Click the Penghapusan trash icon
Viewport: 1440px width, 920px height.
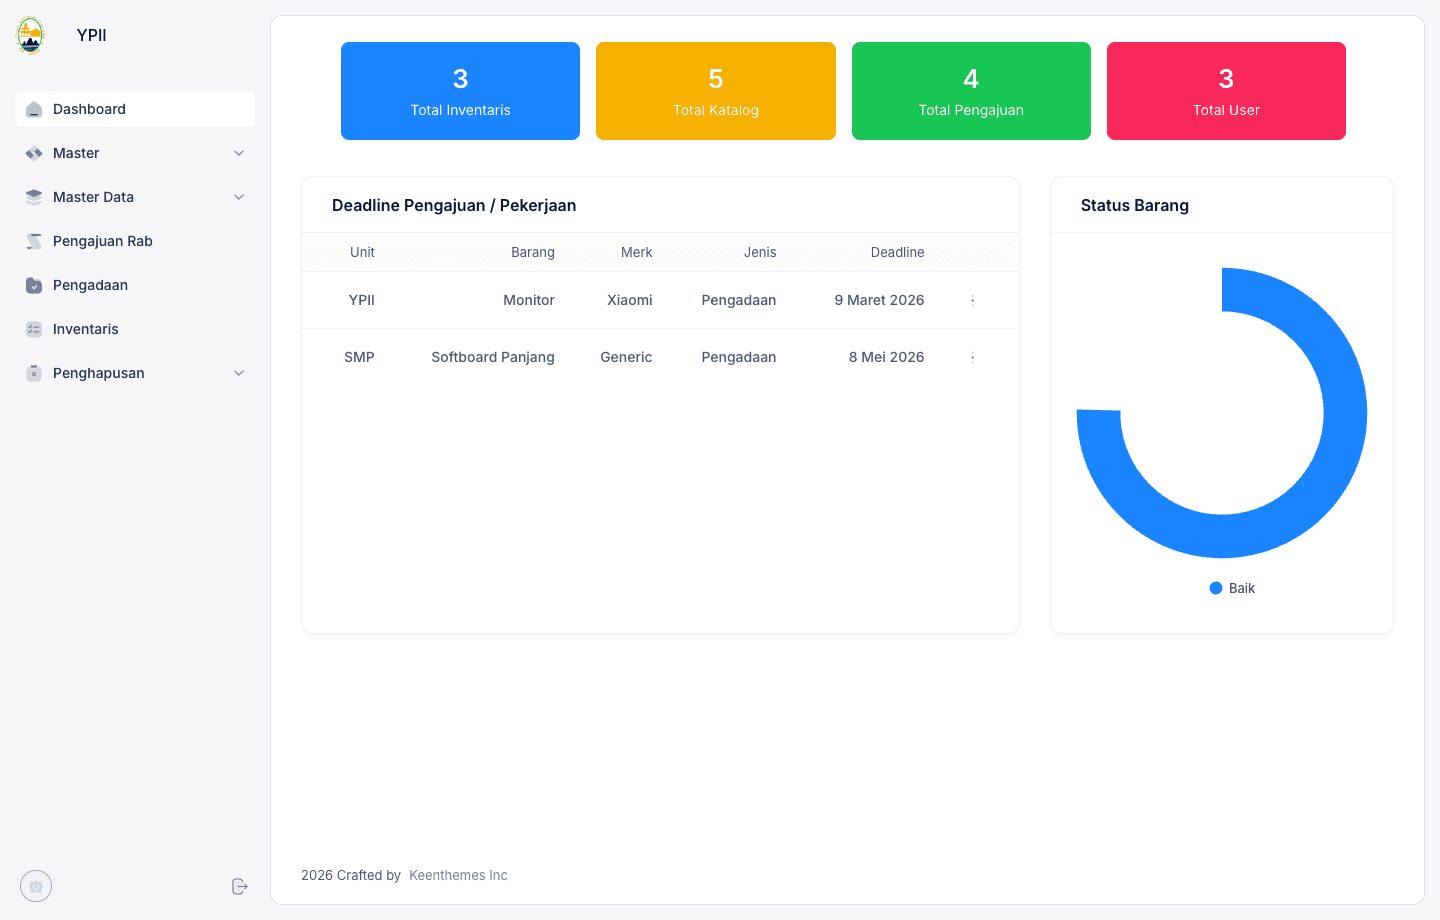click(34, 373)
